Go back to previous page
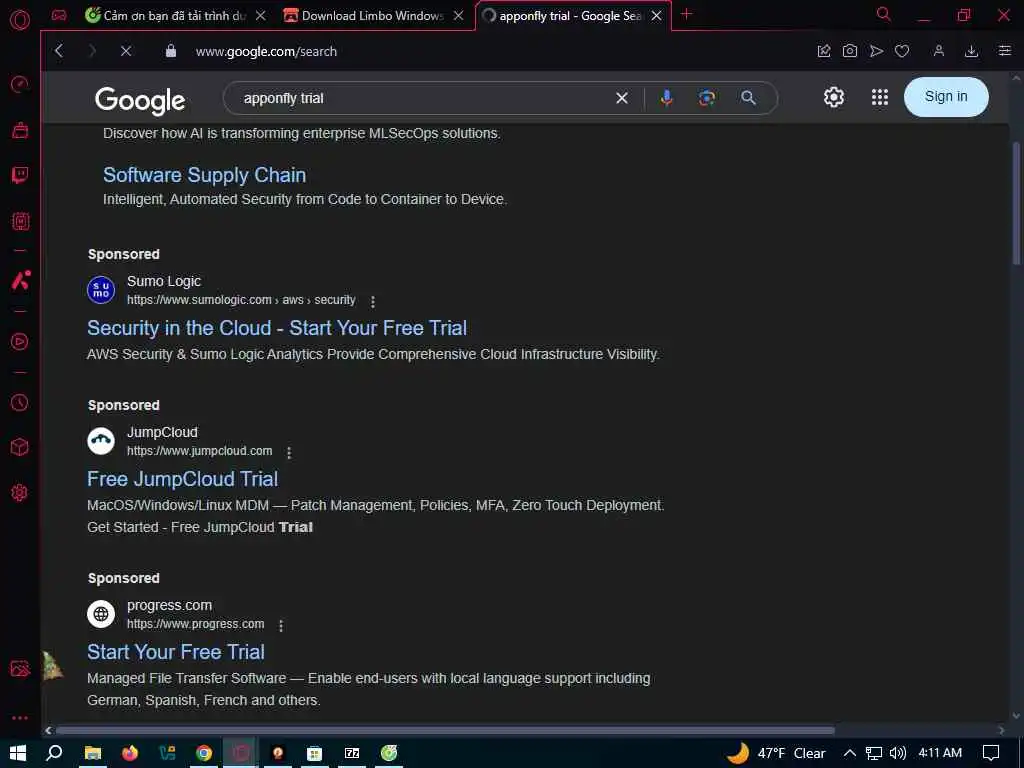 59,51
